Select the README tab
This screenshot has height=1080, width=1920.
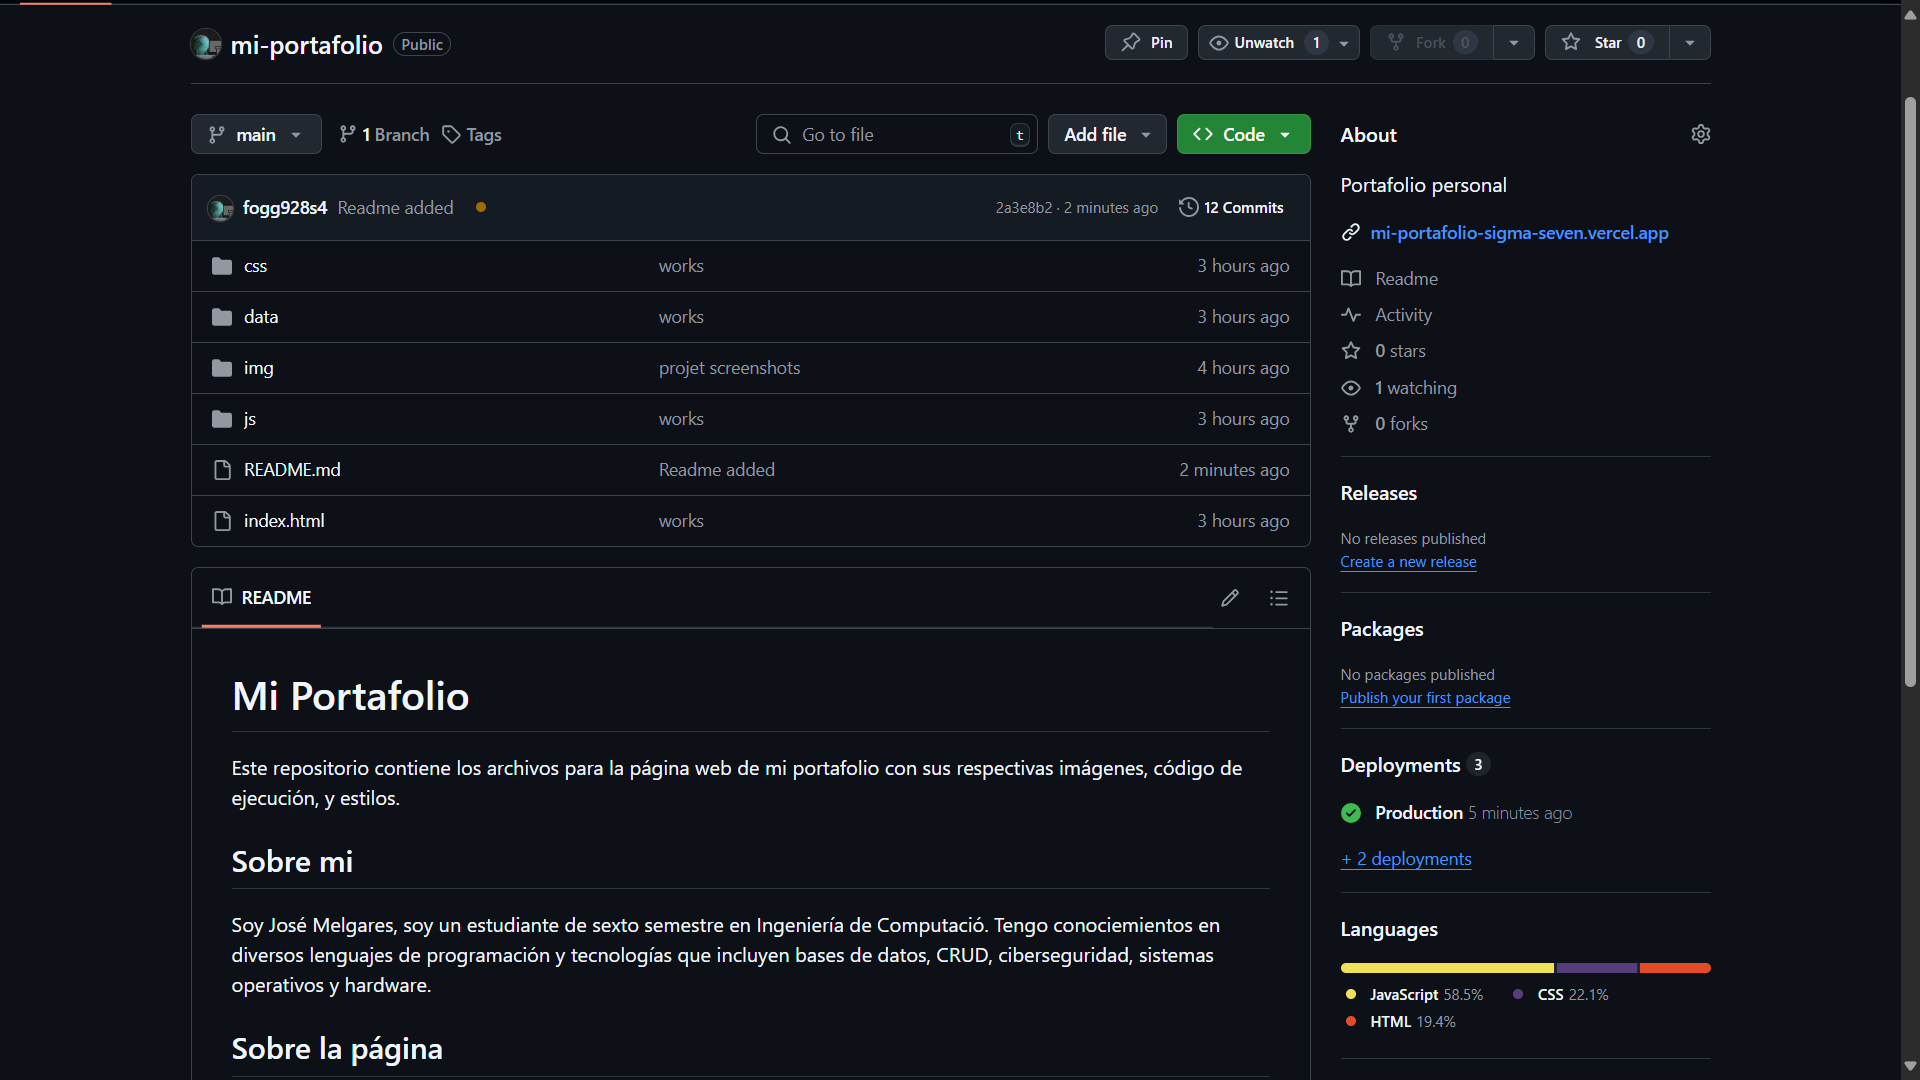point(262,598)
